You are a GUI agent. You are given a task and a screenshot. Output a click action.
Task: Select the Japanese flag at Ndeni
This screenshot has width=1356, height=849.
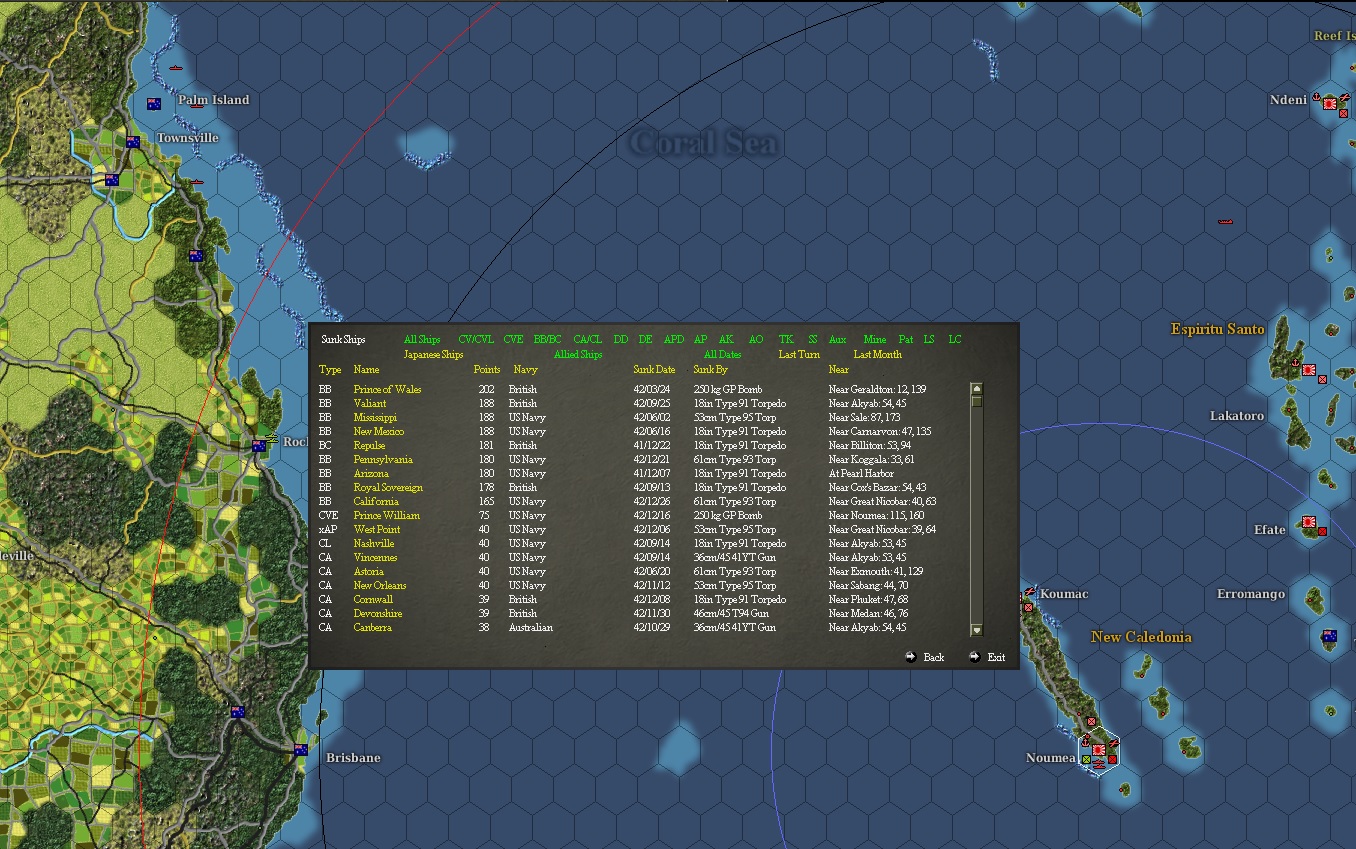[1331, 103]
